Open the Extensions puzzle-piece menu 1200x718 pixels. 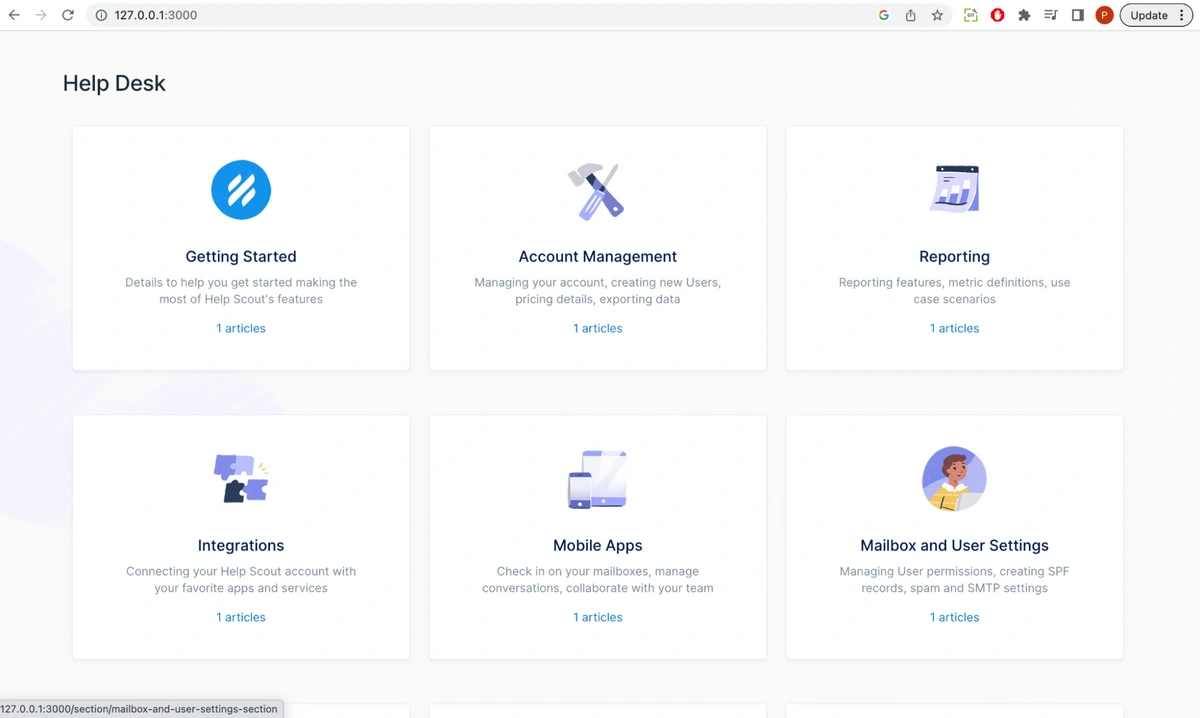tap(1024, 15)
